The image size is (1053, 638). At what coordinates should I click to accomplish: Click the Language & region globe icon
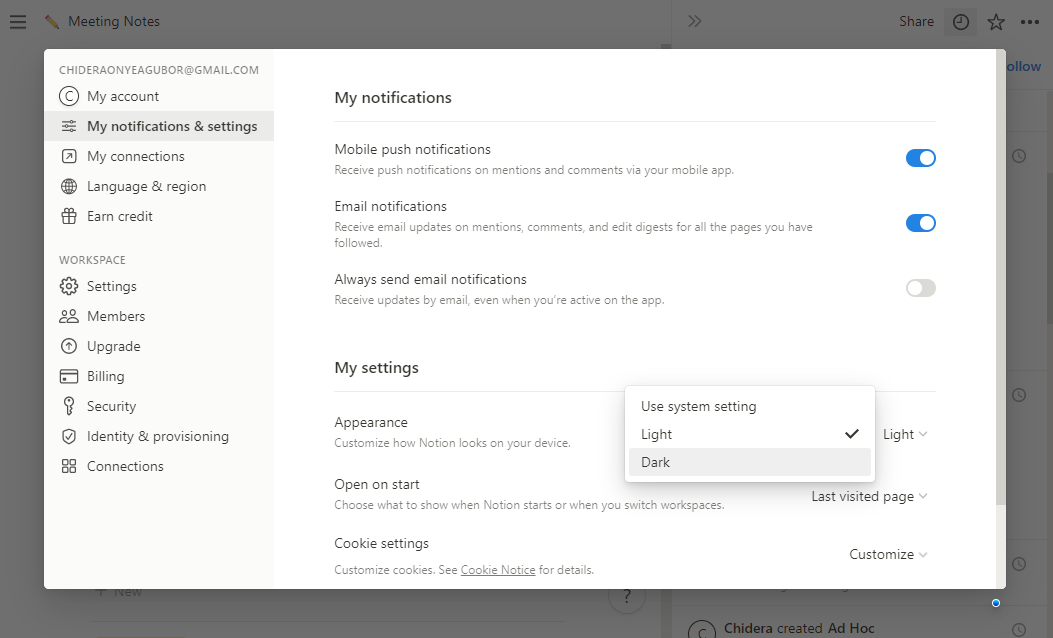tap(68, 186)
